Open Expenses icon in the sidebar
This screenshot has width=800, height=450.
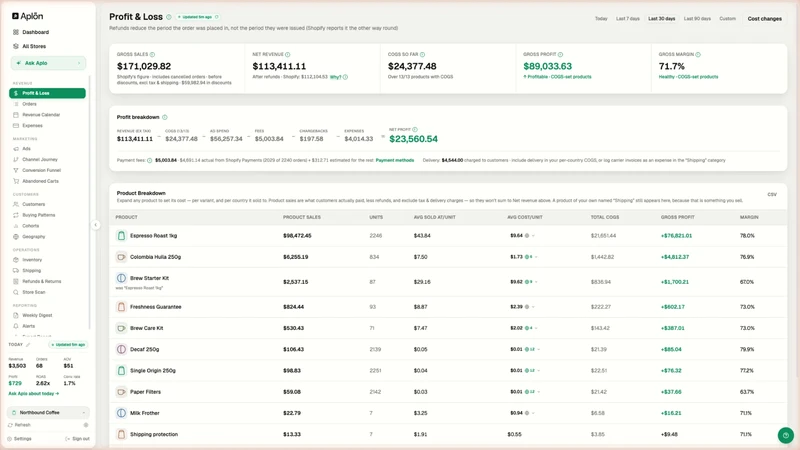(x=16, y=126)
